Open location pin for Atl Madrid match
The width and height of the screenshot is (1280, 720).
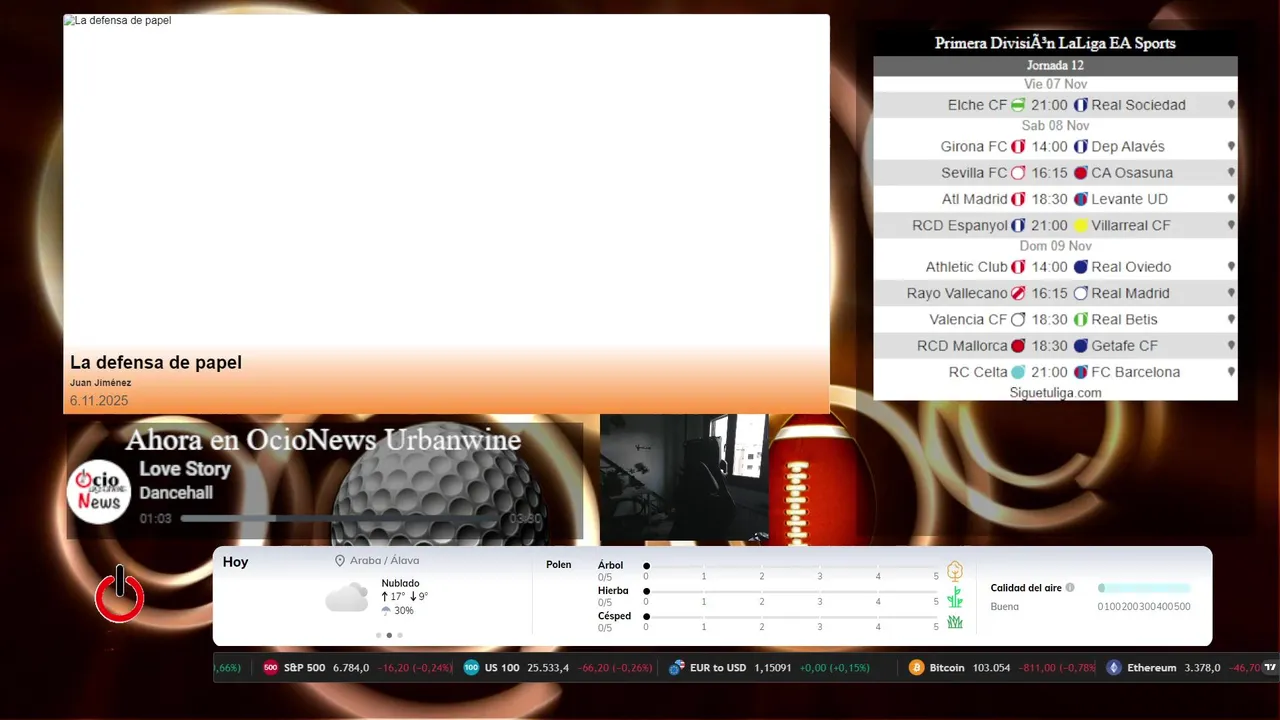tap(1231, 199)
